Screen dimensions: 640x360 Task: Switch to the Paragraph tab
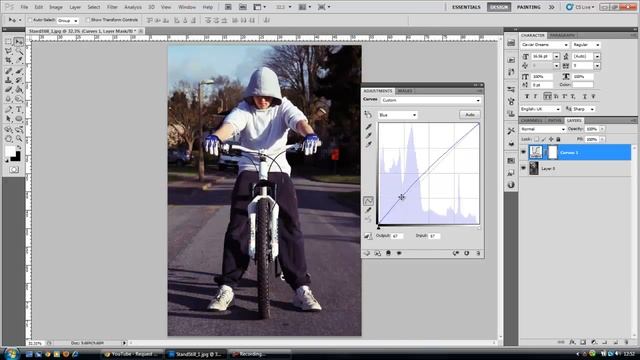[x=562, y=36]
